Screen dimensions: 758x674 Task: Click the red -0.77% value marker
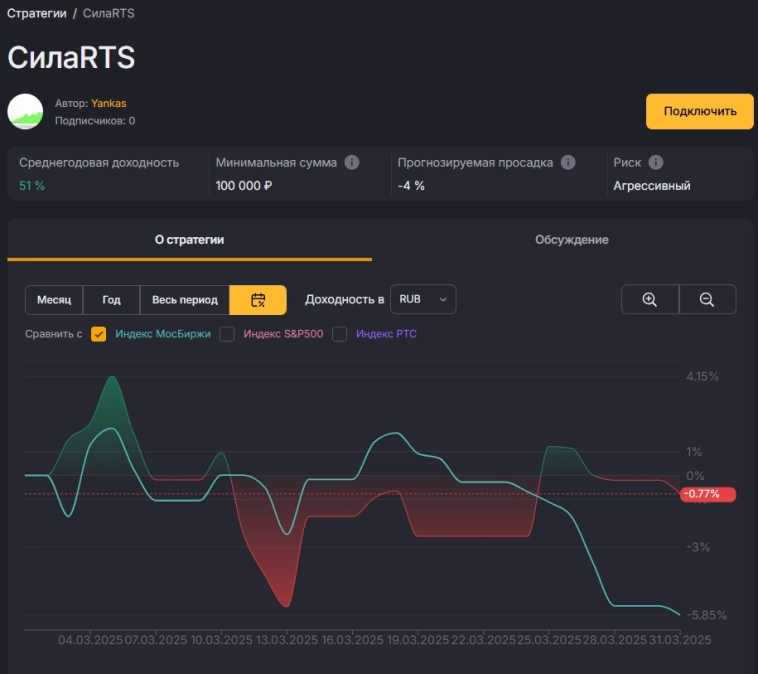(707, 494)
